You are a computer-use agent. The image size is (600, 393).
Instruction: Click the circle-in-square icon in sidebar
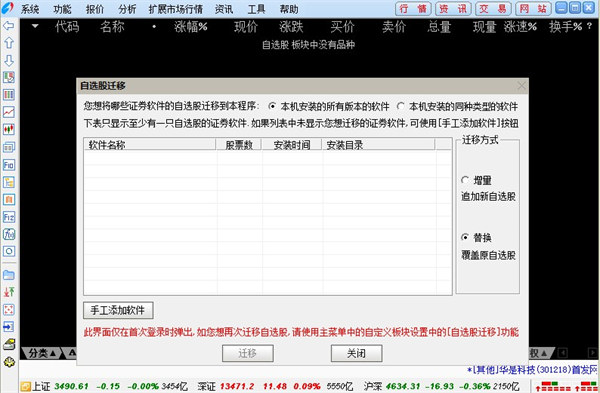[x=9, y=251]
